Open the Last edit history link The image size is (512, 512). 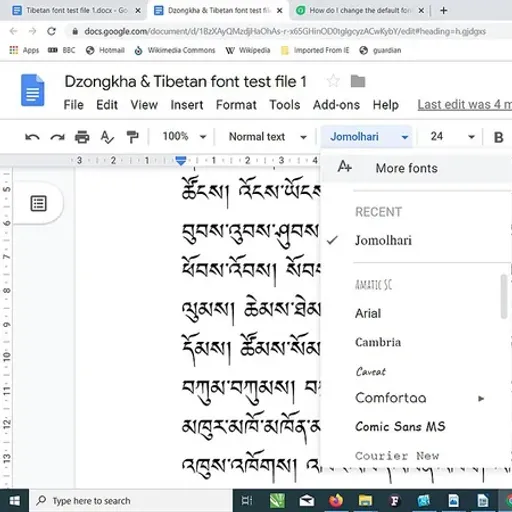click(x=465, y=105)
